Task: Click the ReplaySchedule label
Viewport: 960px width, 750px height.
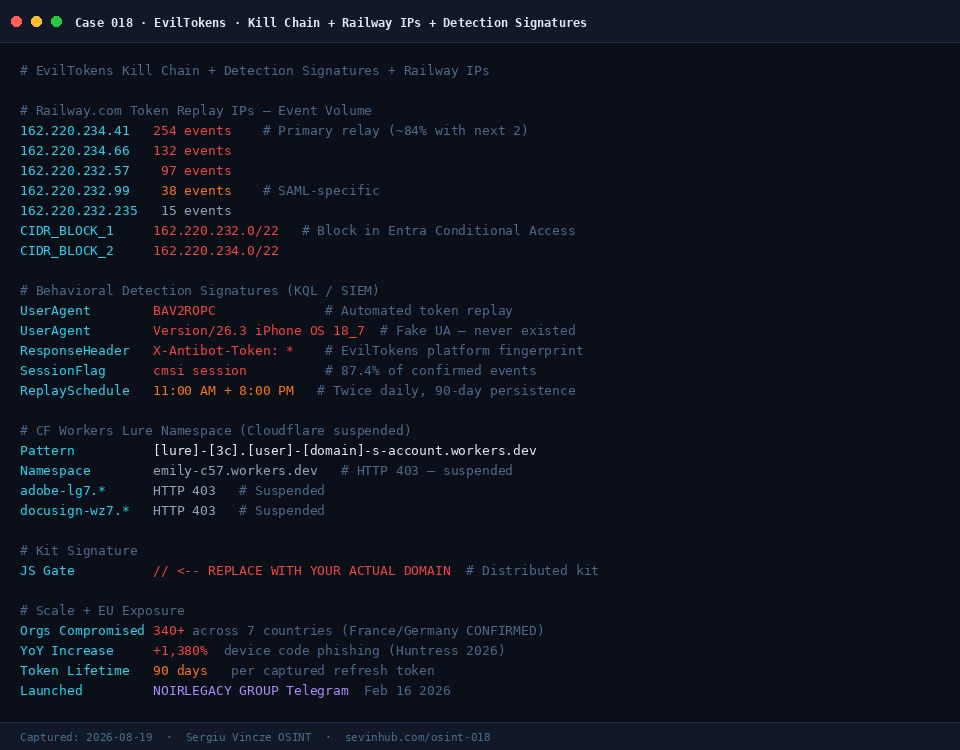Action: click(75, 391)
